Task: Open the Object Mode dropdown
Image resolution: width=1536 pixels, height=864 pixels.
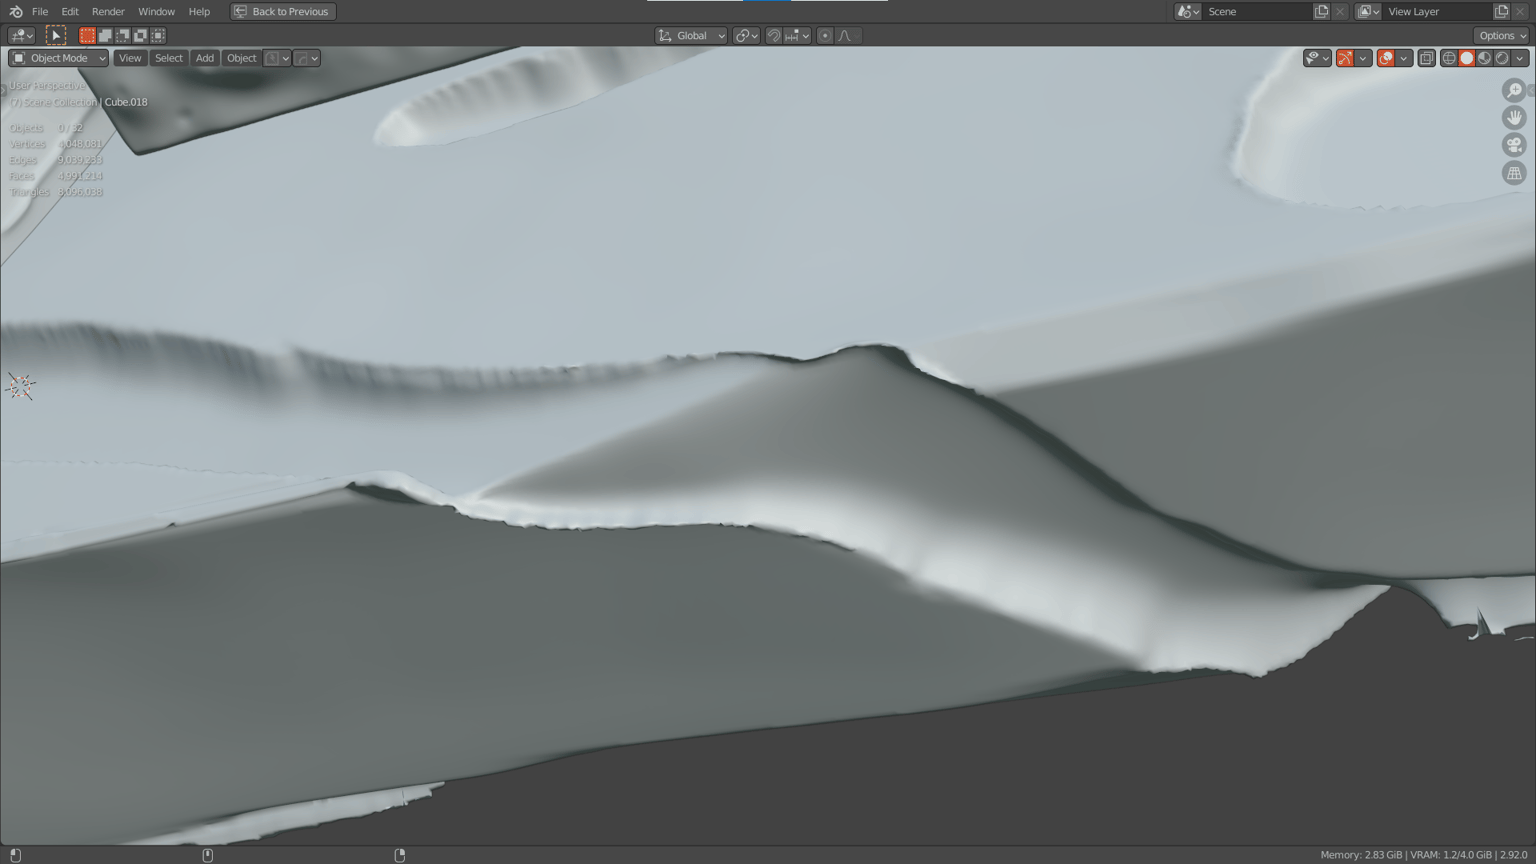Action: pos(58,58)
